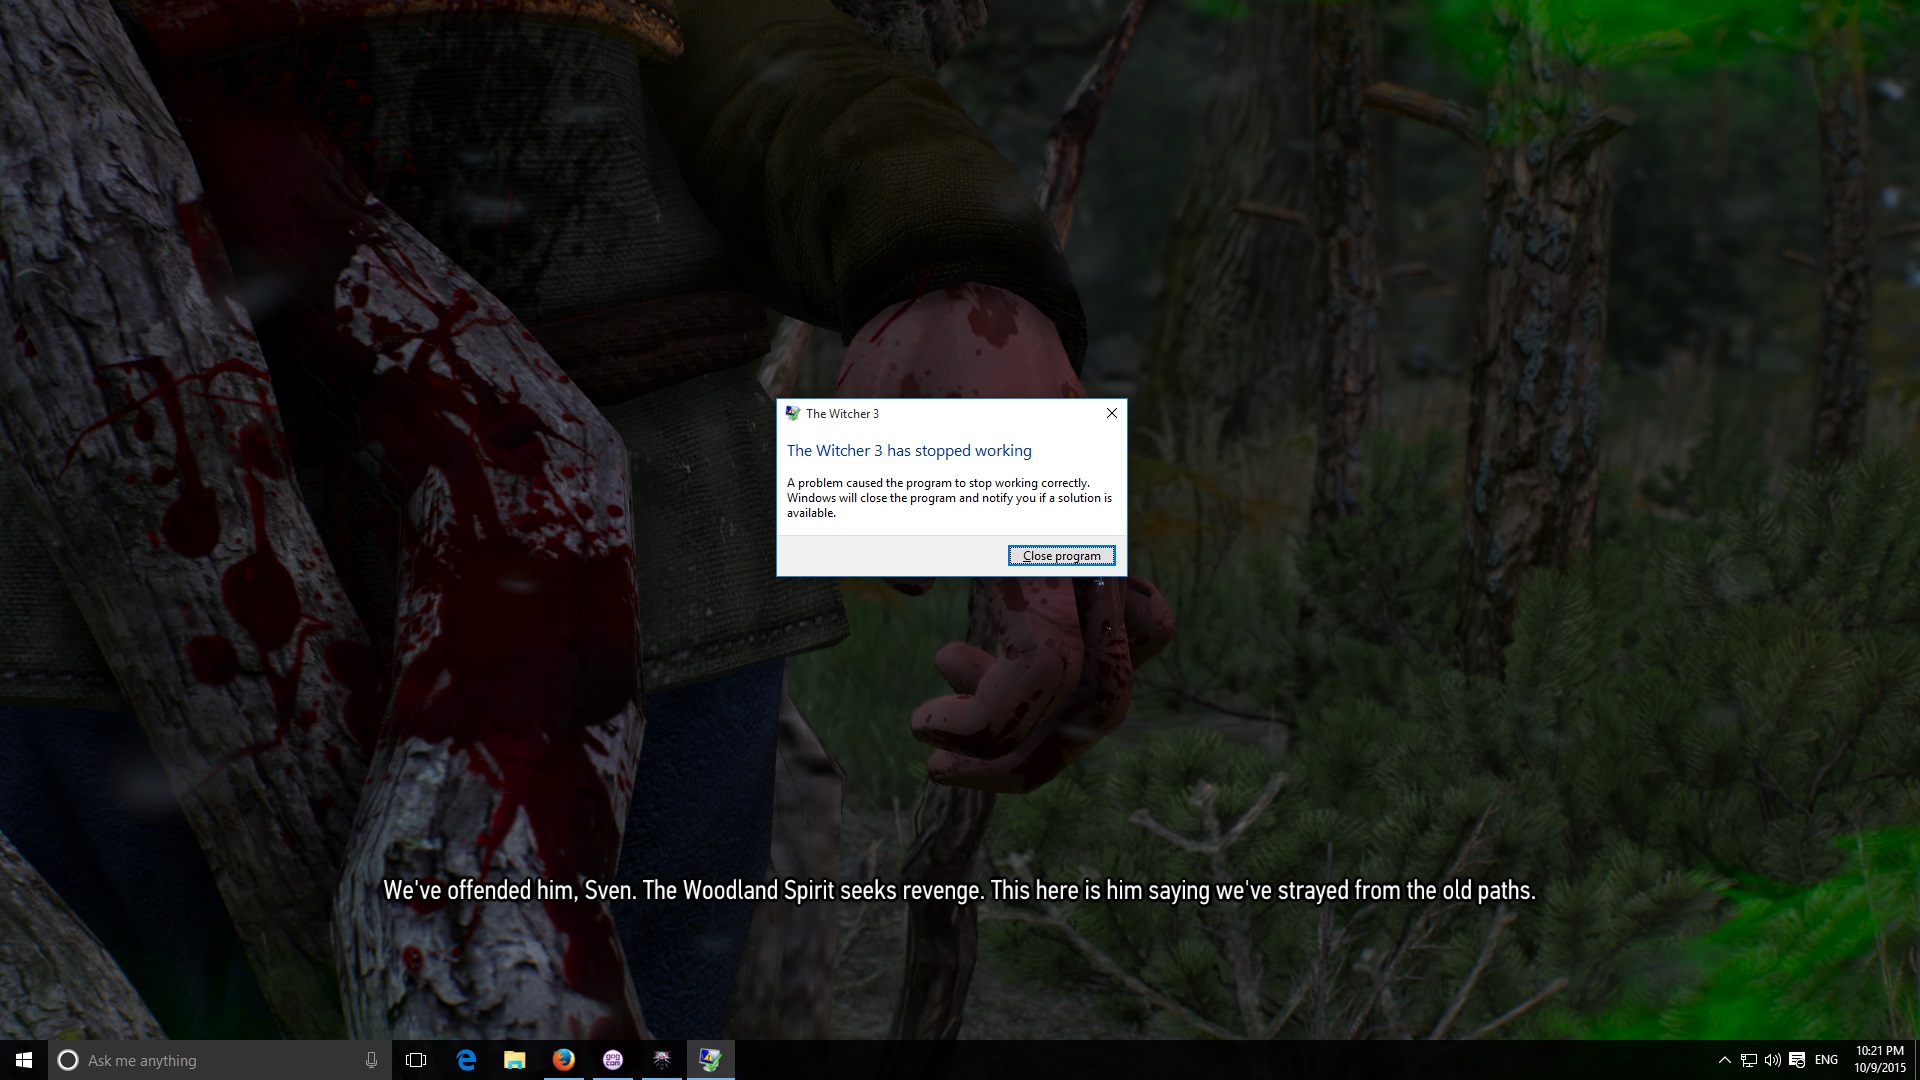Open Action Center notifications icon
The height and width of the screenshot is (1080, 1920).
pyautogui.click(x=1797, y=1060)
